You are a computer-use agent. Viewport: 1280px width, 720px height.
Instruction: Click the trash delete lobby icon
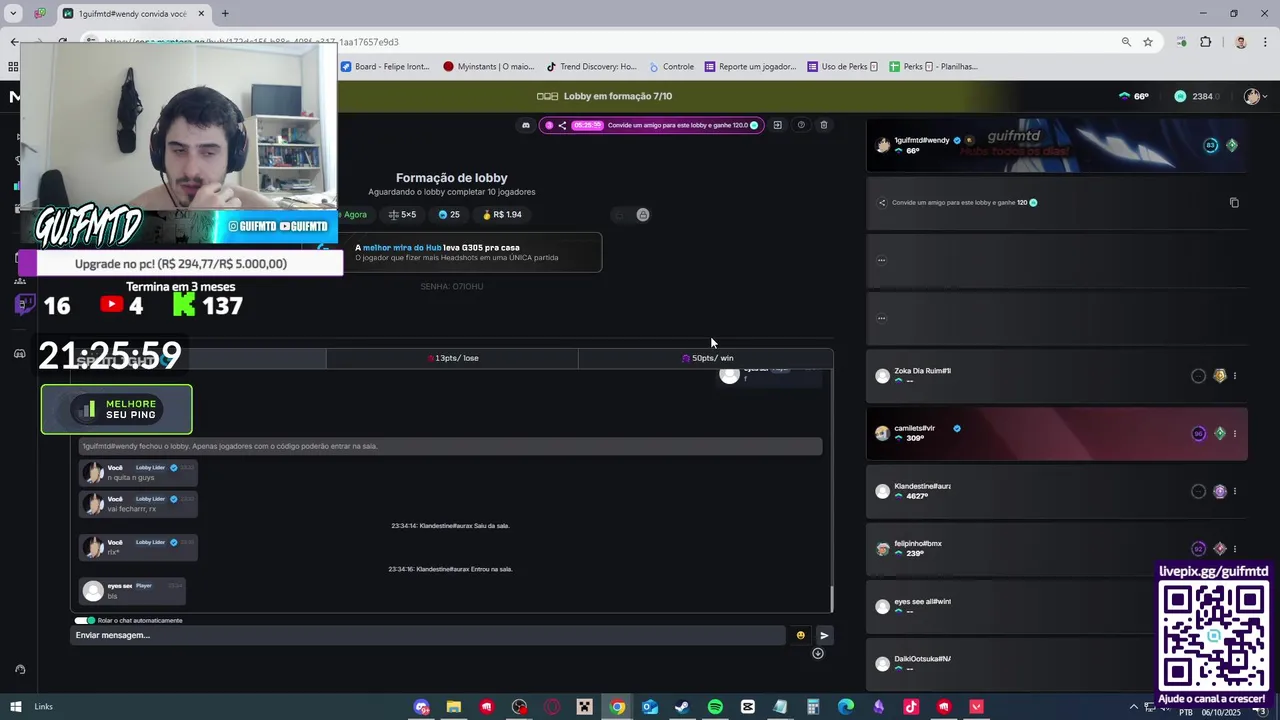click(824, 125)
